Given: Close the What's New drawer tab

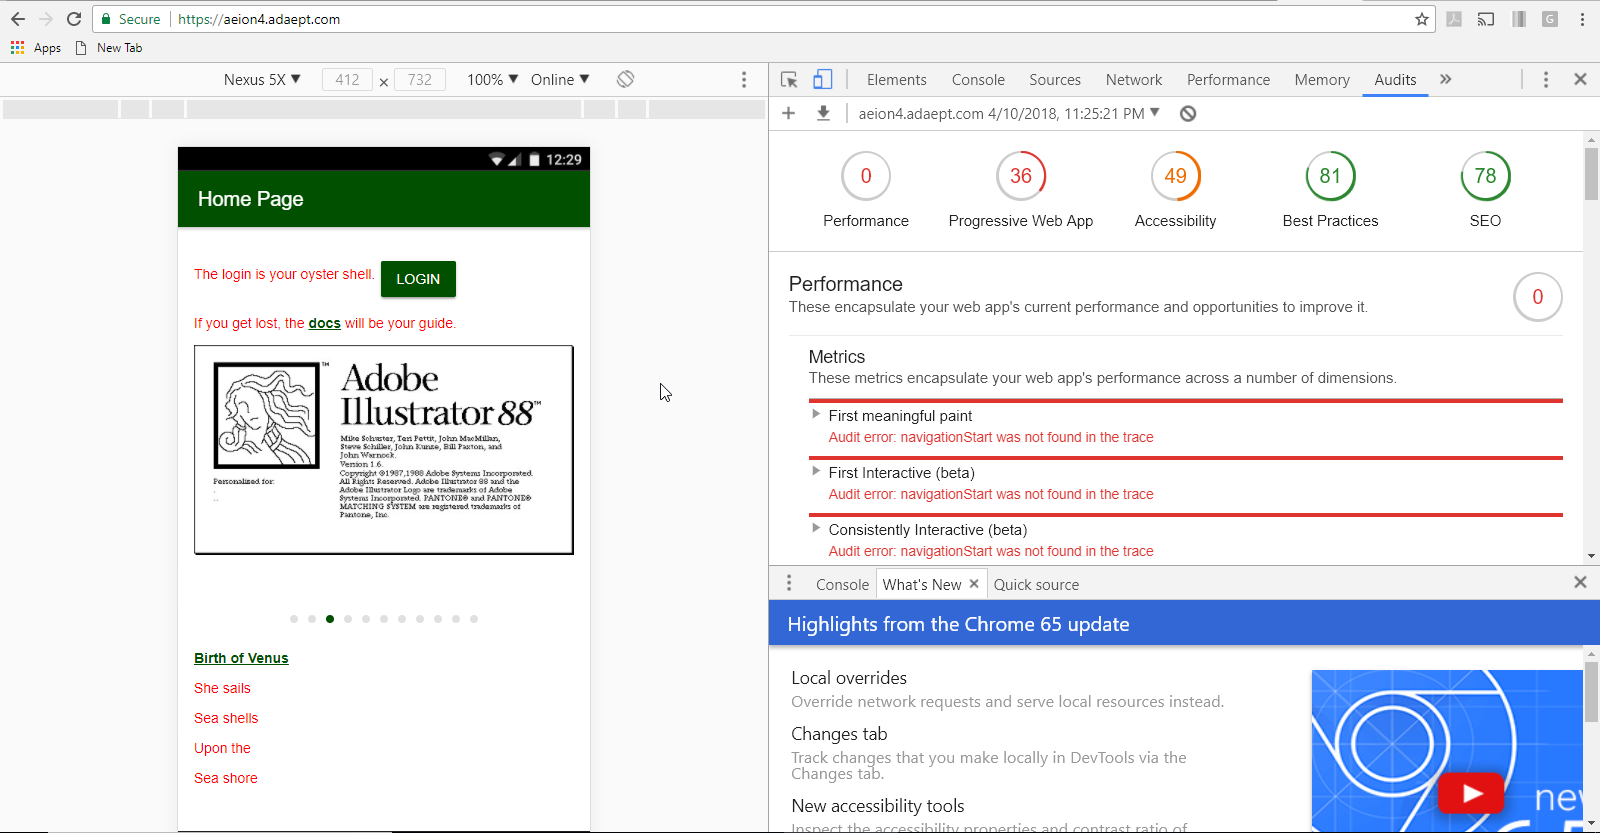Looking at the screenshot, I should 974,583.
